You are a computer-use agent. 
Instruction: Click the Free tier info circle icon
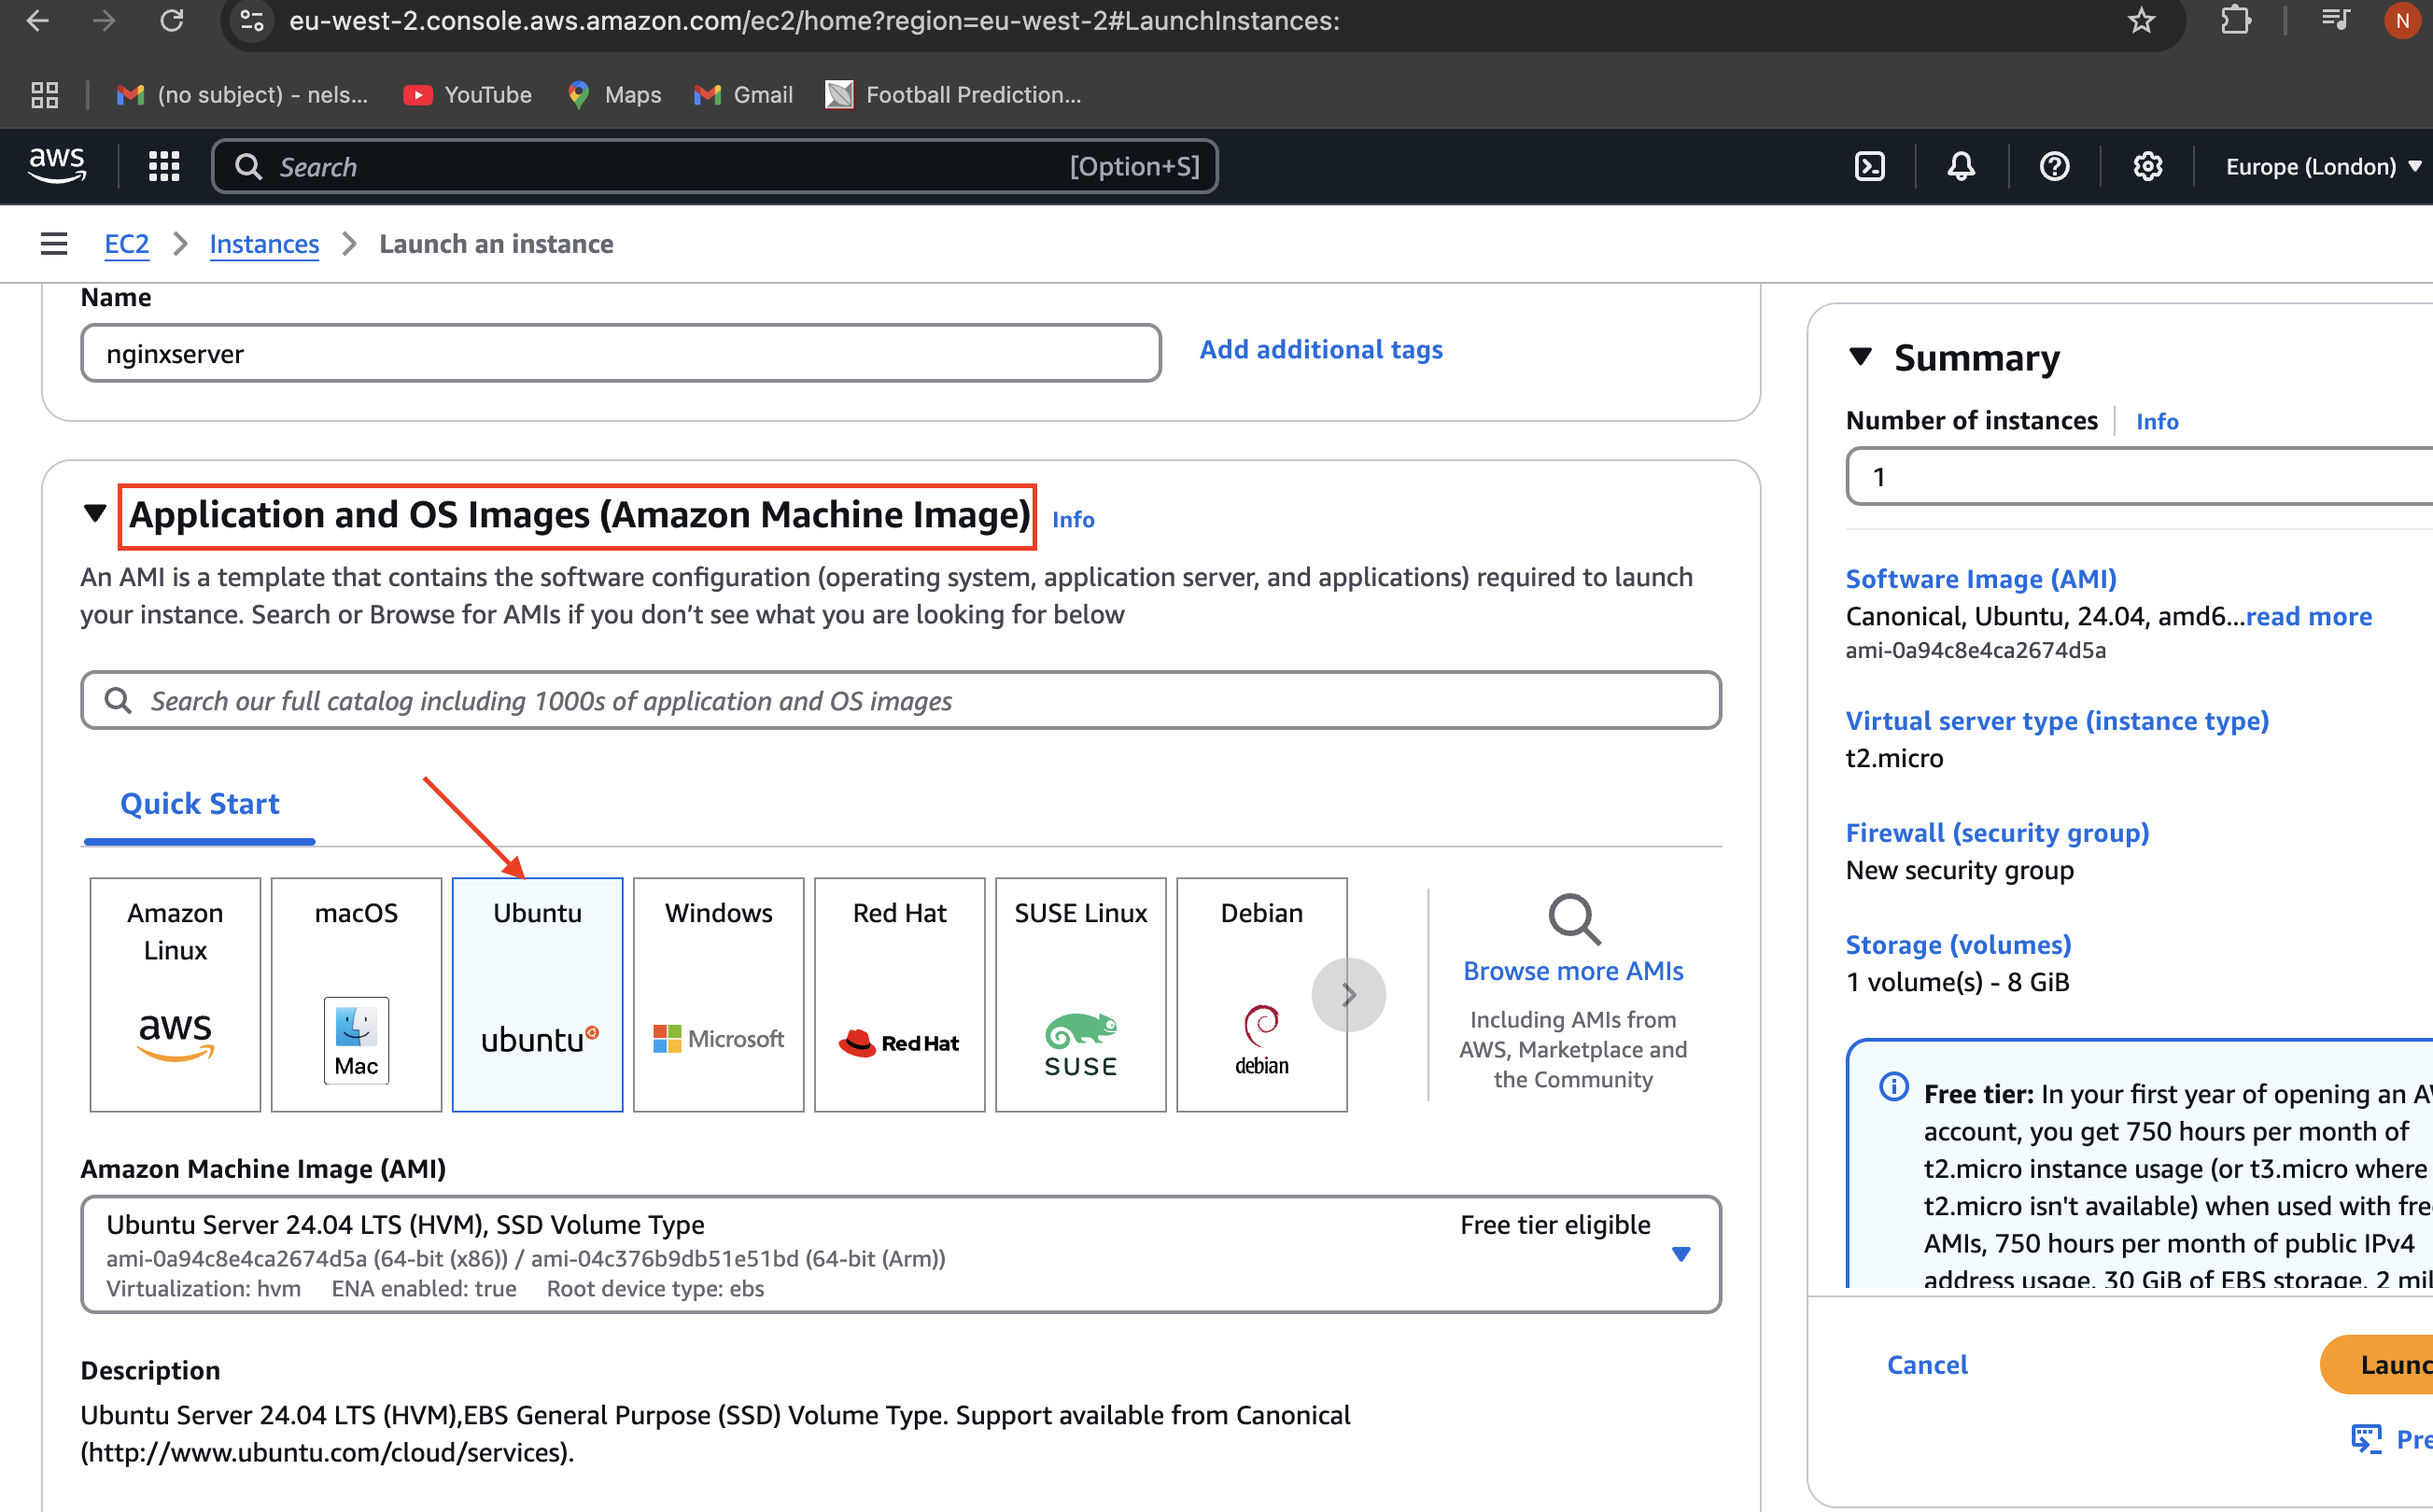(x=1893, y=1087)
